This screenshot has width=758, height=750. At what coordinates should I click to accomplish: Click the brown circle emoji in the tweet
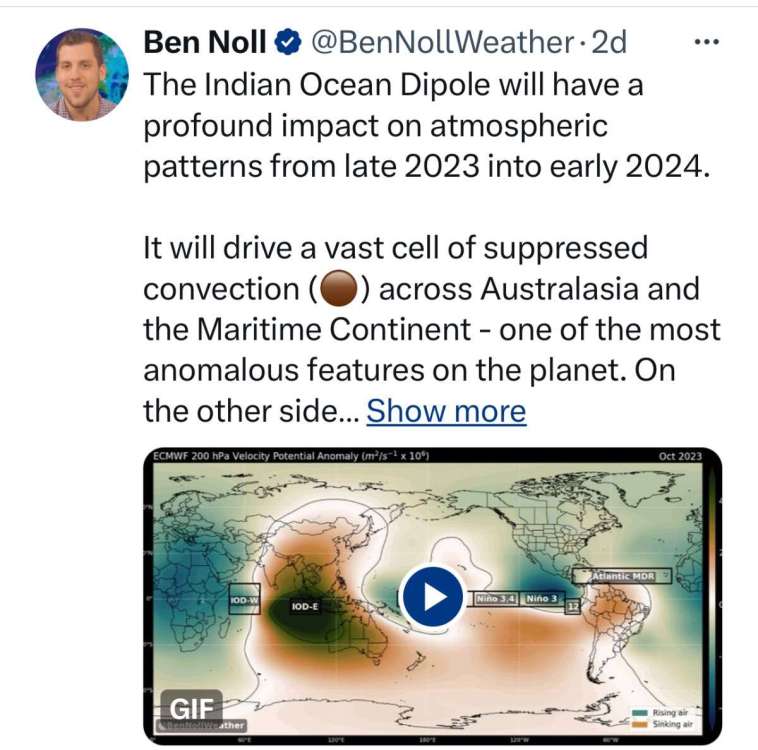[x=334, y=289]
